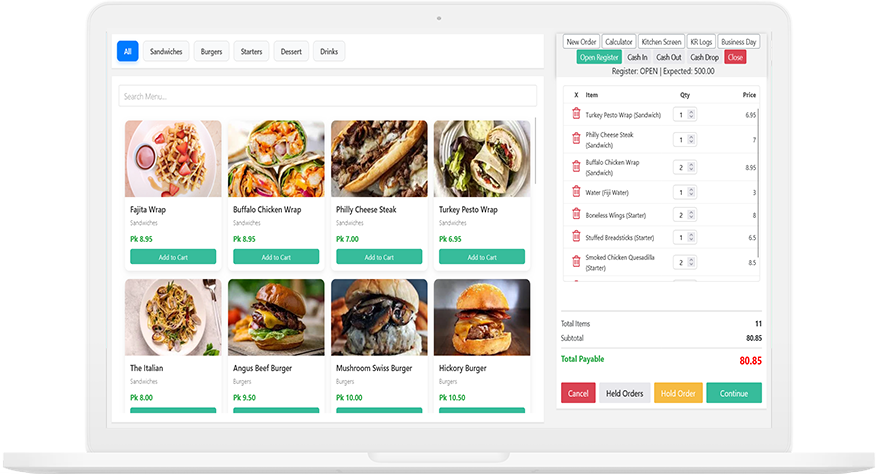Screen dimensions: 878x474
Task: Remove Turkey Pesto Wrap using its trash icon
Action: 576,114
